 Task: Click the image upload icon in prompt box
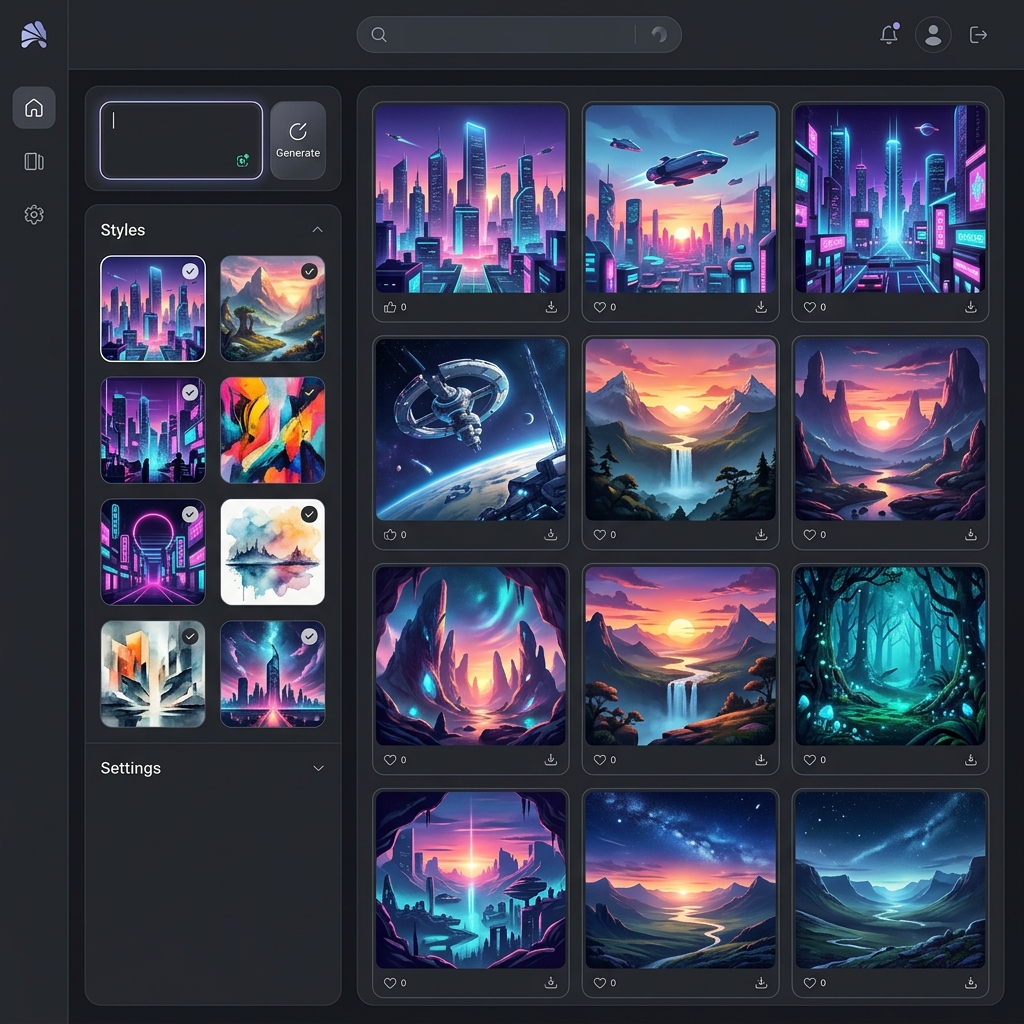(x=243, y=161)
